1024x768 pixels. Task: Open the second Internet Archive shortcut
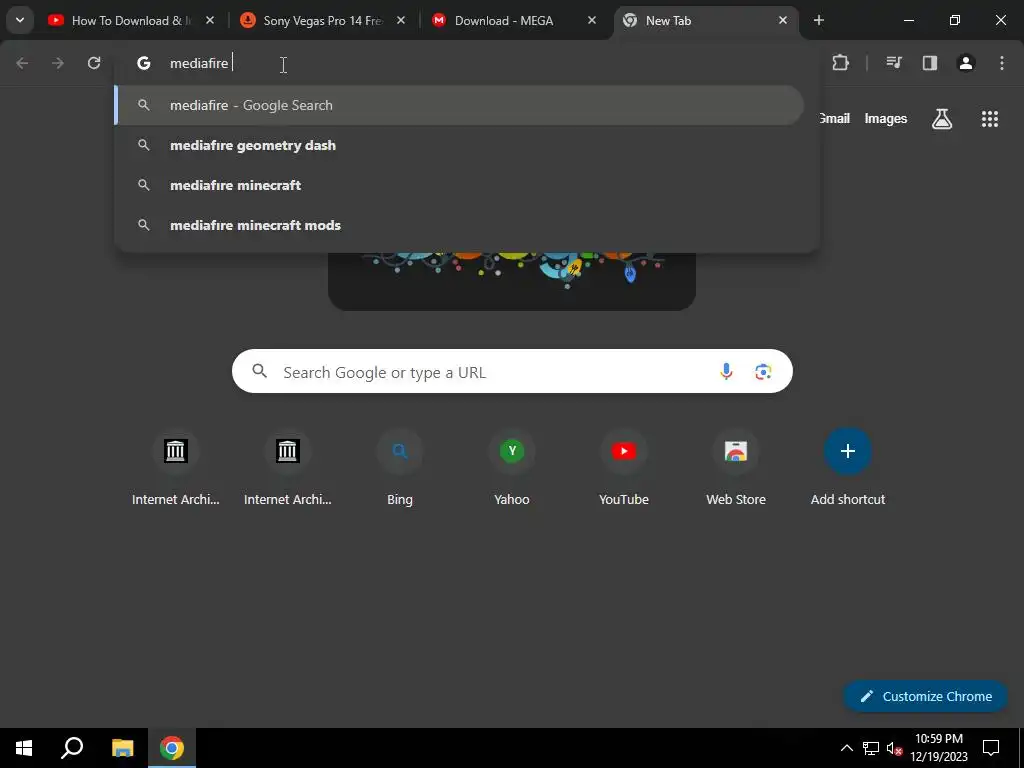(x=287, y=468)
